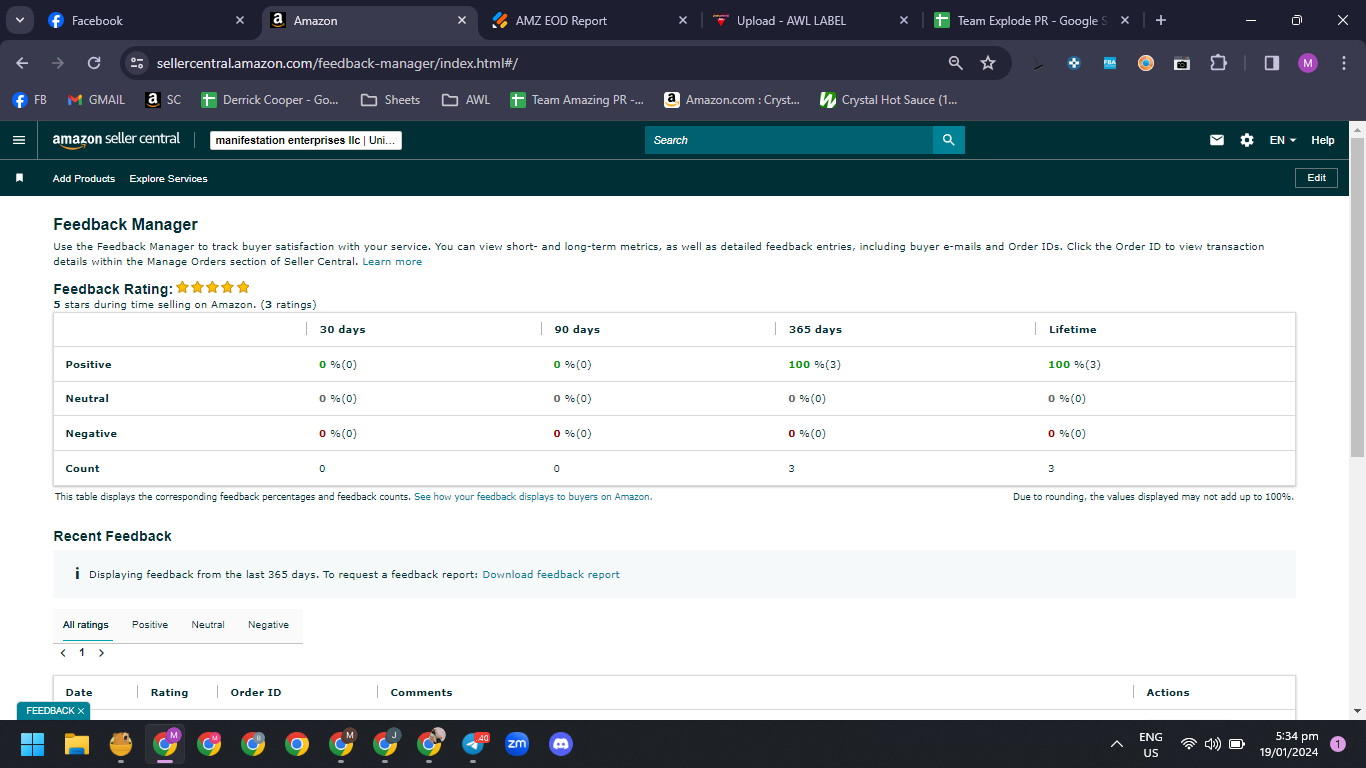Open the Seller Central hamburger menu

point(19,140)
